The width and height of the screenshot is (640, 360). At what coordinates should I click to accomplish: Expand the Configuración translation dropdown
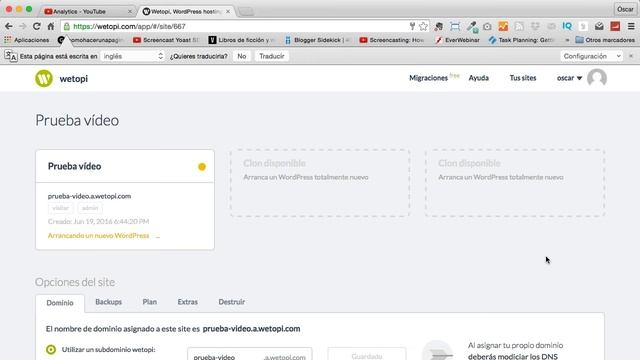(591, 56)
